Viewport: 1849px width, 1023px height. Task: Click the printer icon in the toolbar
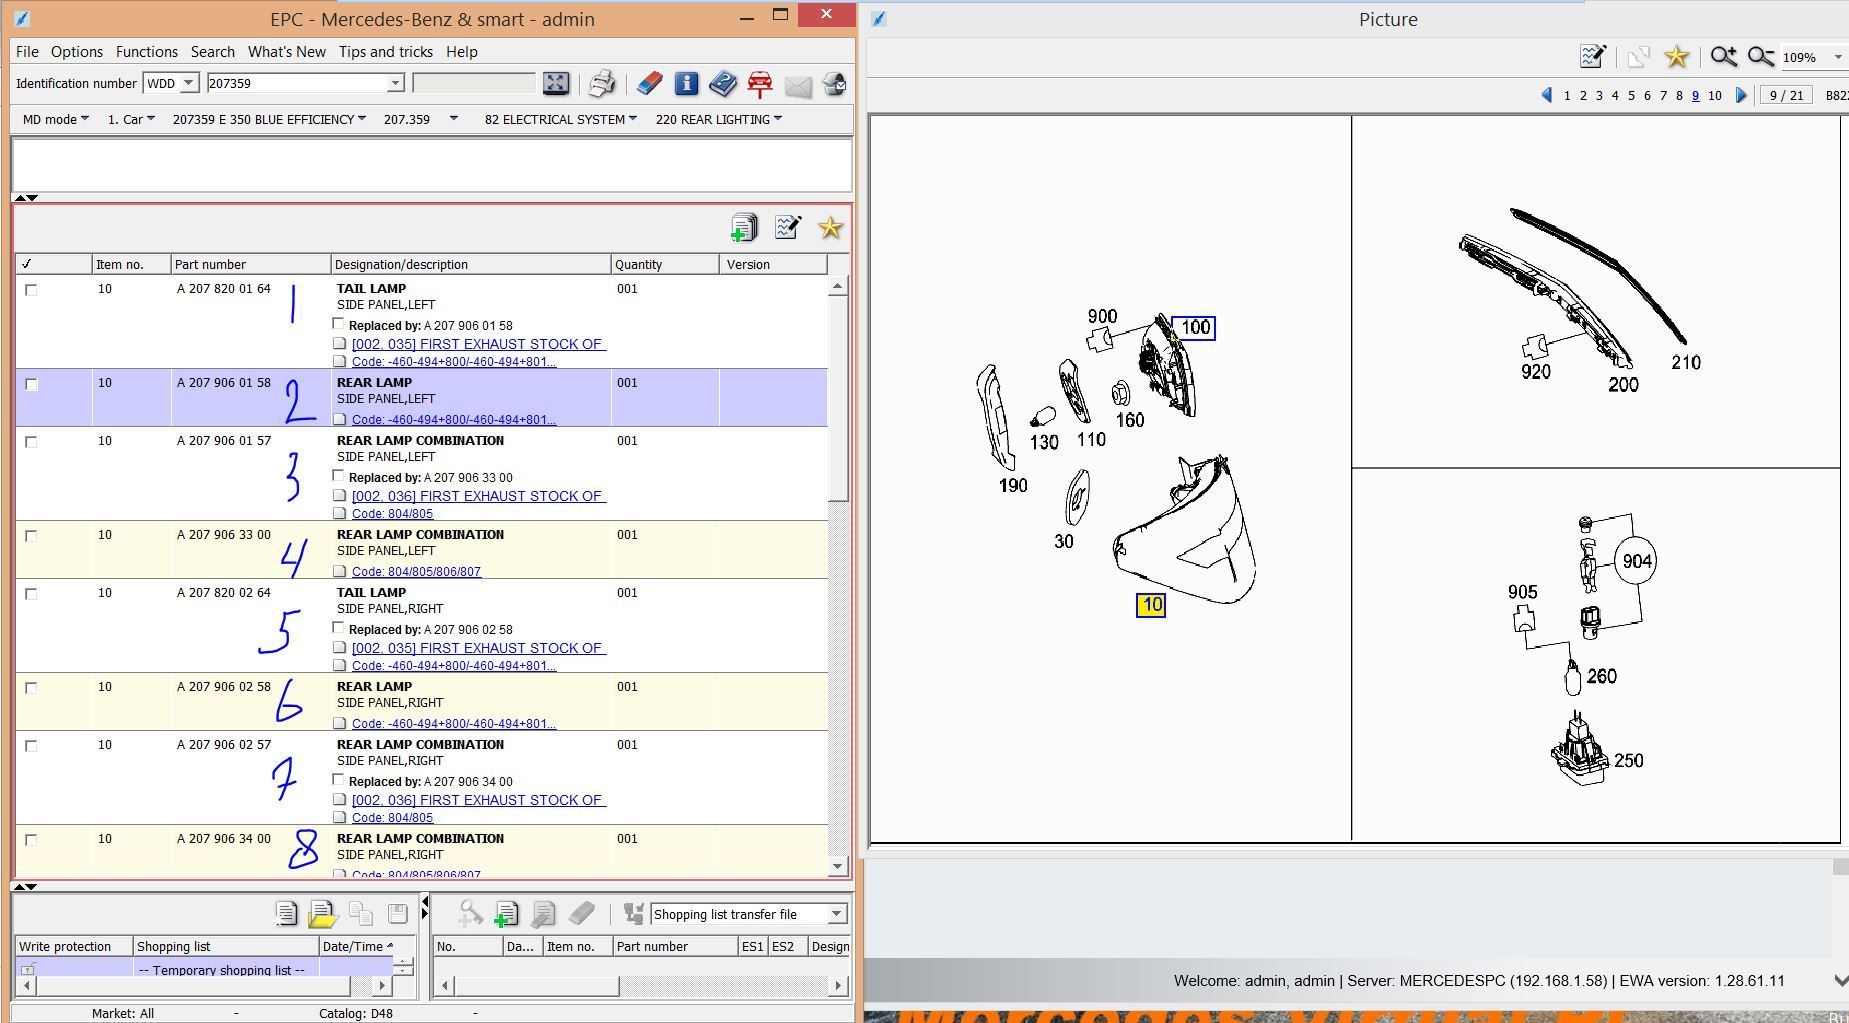point(601,84)
